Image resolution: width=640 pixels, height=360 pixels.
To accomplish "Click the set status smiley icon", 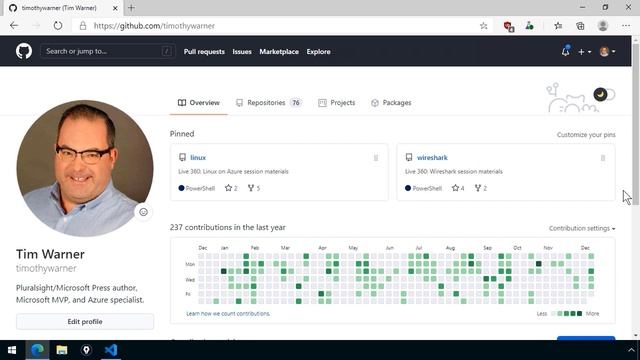I will [x=143, y=212].
